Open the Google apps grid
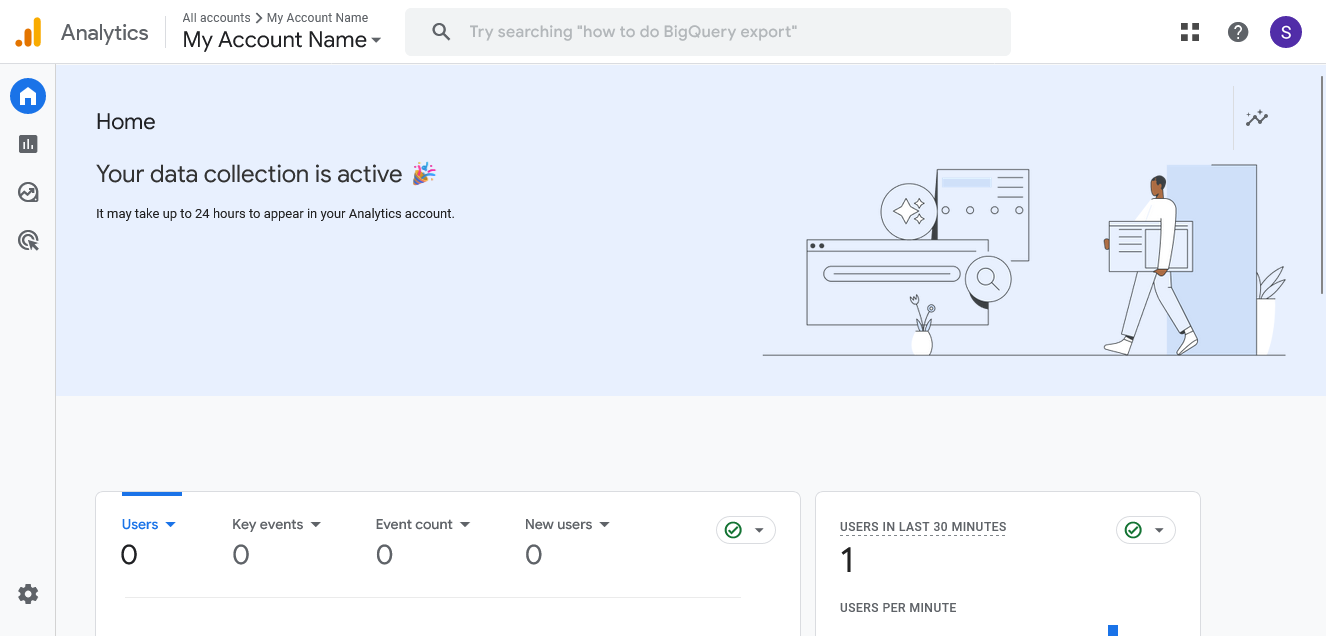The height and width of the screenshot is (636, 1326). (x=1189, y=31)
